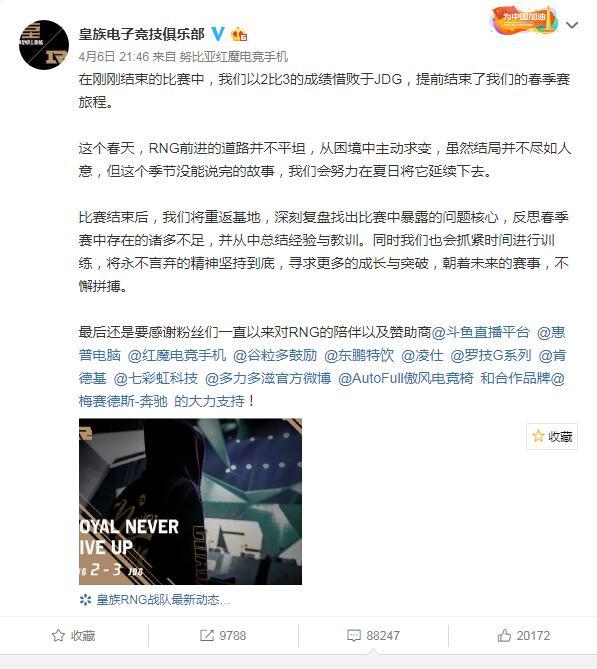The image size is (597, 669).
Task: Click the blue verified V badge
Action: click(x=218, y=34)
